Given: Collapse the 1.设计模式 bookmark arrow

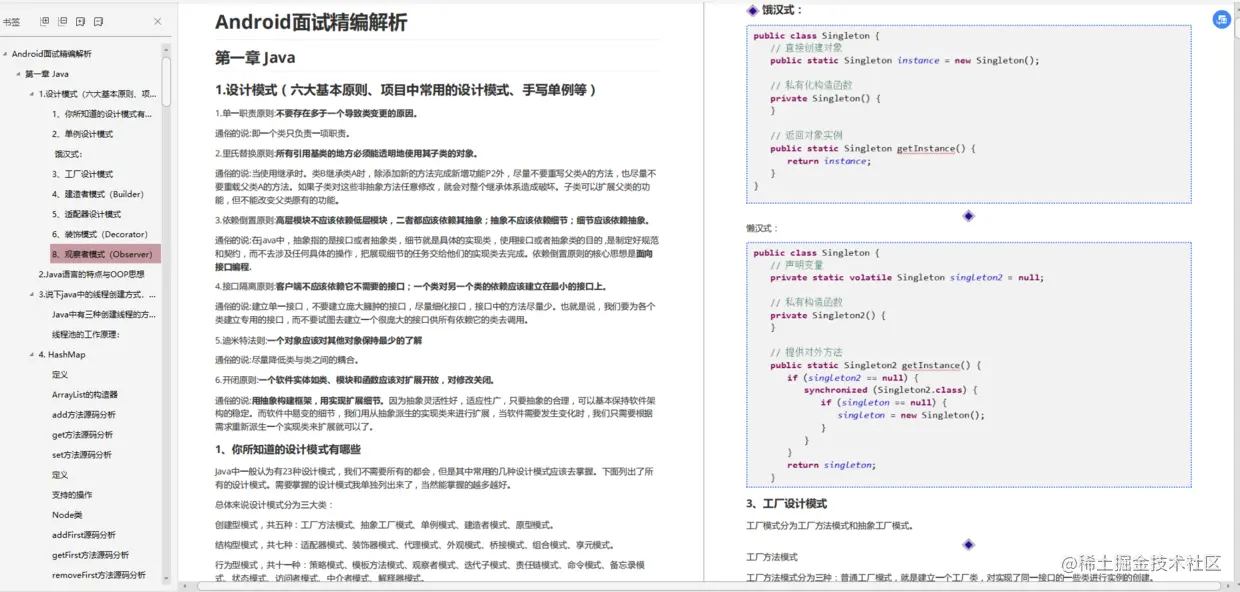Looking at the screenshot, I should pos(31,94).
